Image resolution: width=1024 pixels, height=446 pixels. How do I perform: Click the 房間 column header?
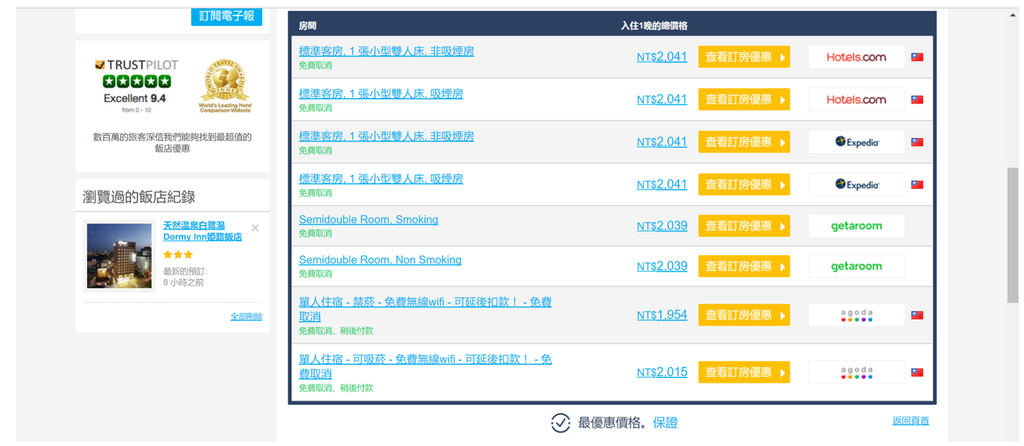[x=308, y=26]
